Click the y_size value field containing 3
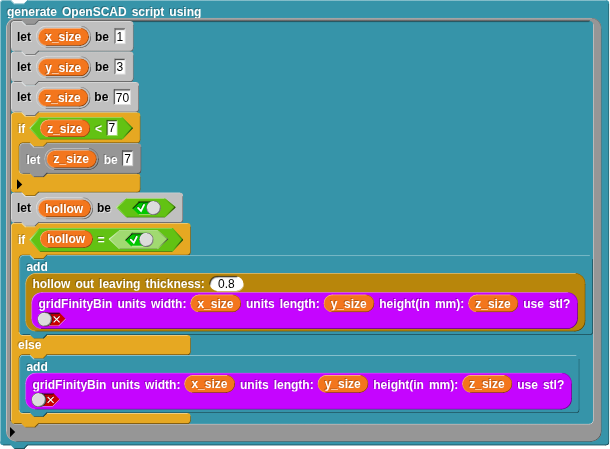The height and width of the screenshot is (449, 610). point(120,67)
